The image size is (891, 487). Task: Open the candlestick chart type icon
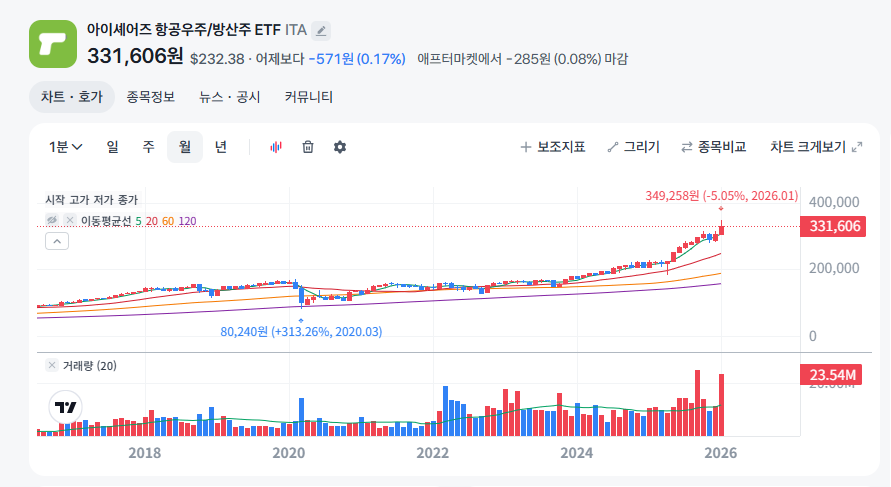pyautogui.click(x=276, y=147)
